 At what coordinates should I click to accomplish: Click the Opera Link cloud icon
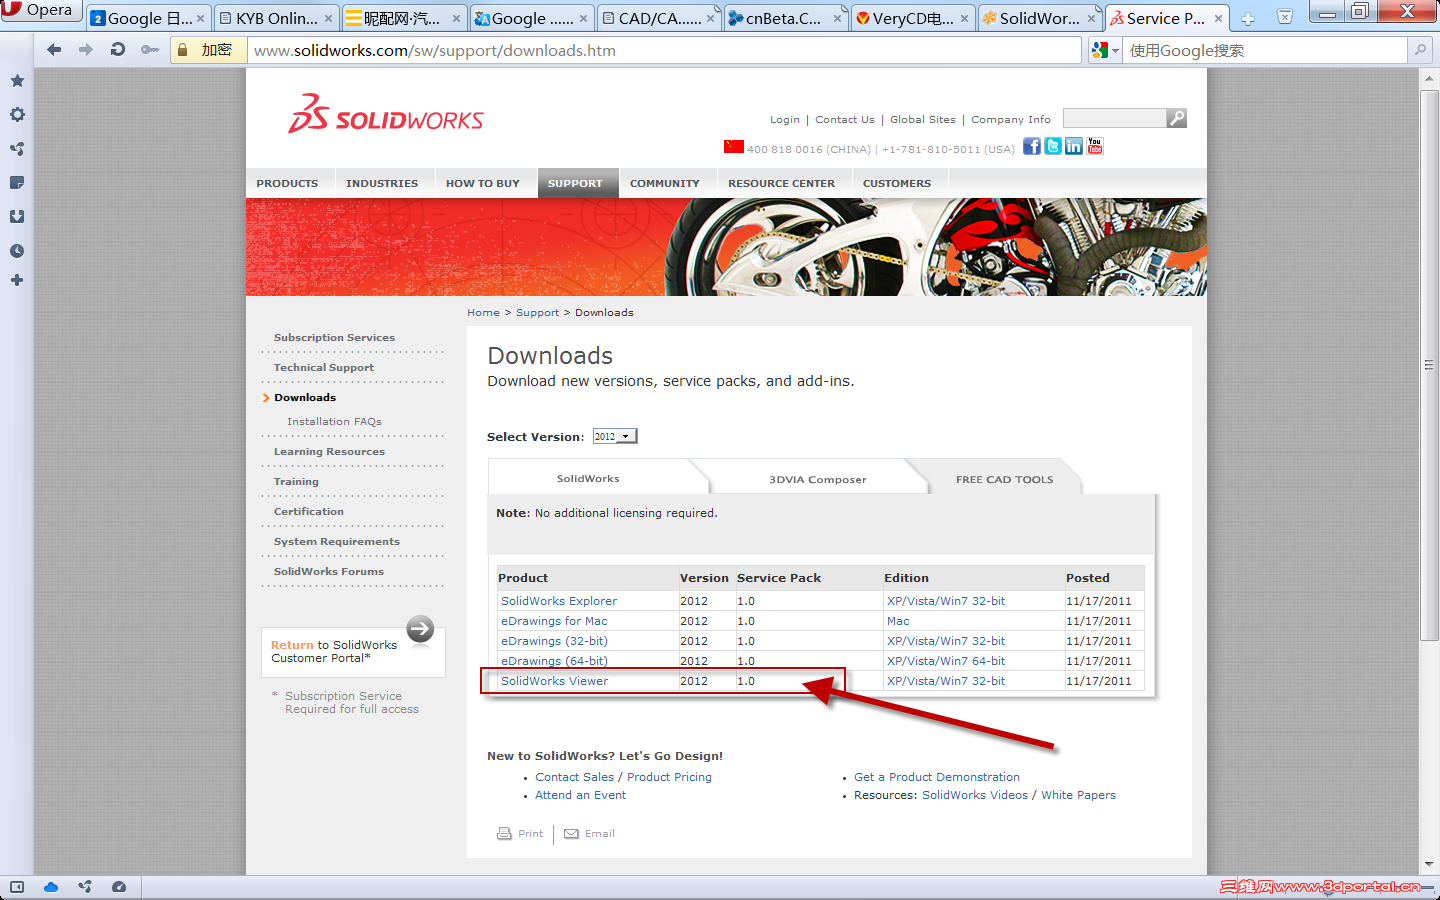point(51,887)
